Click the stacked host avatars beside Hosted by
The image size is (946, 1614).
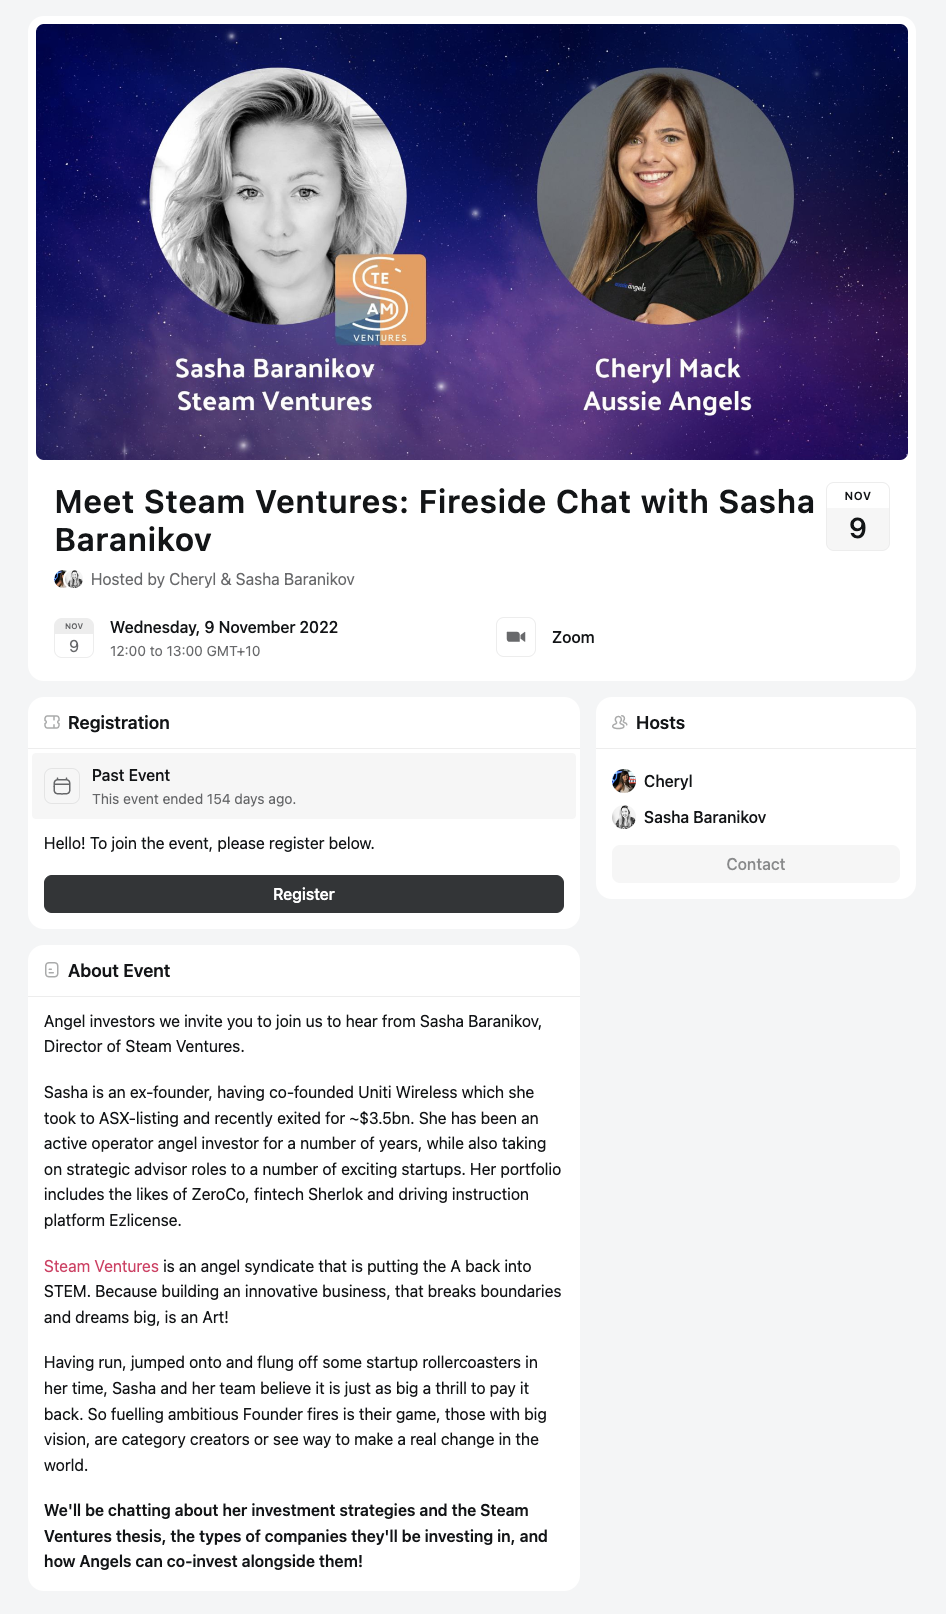pos(68,579)
